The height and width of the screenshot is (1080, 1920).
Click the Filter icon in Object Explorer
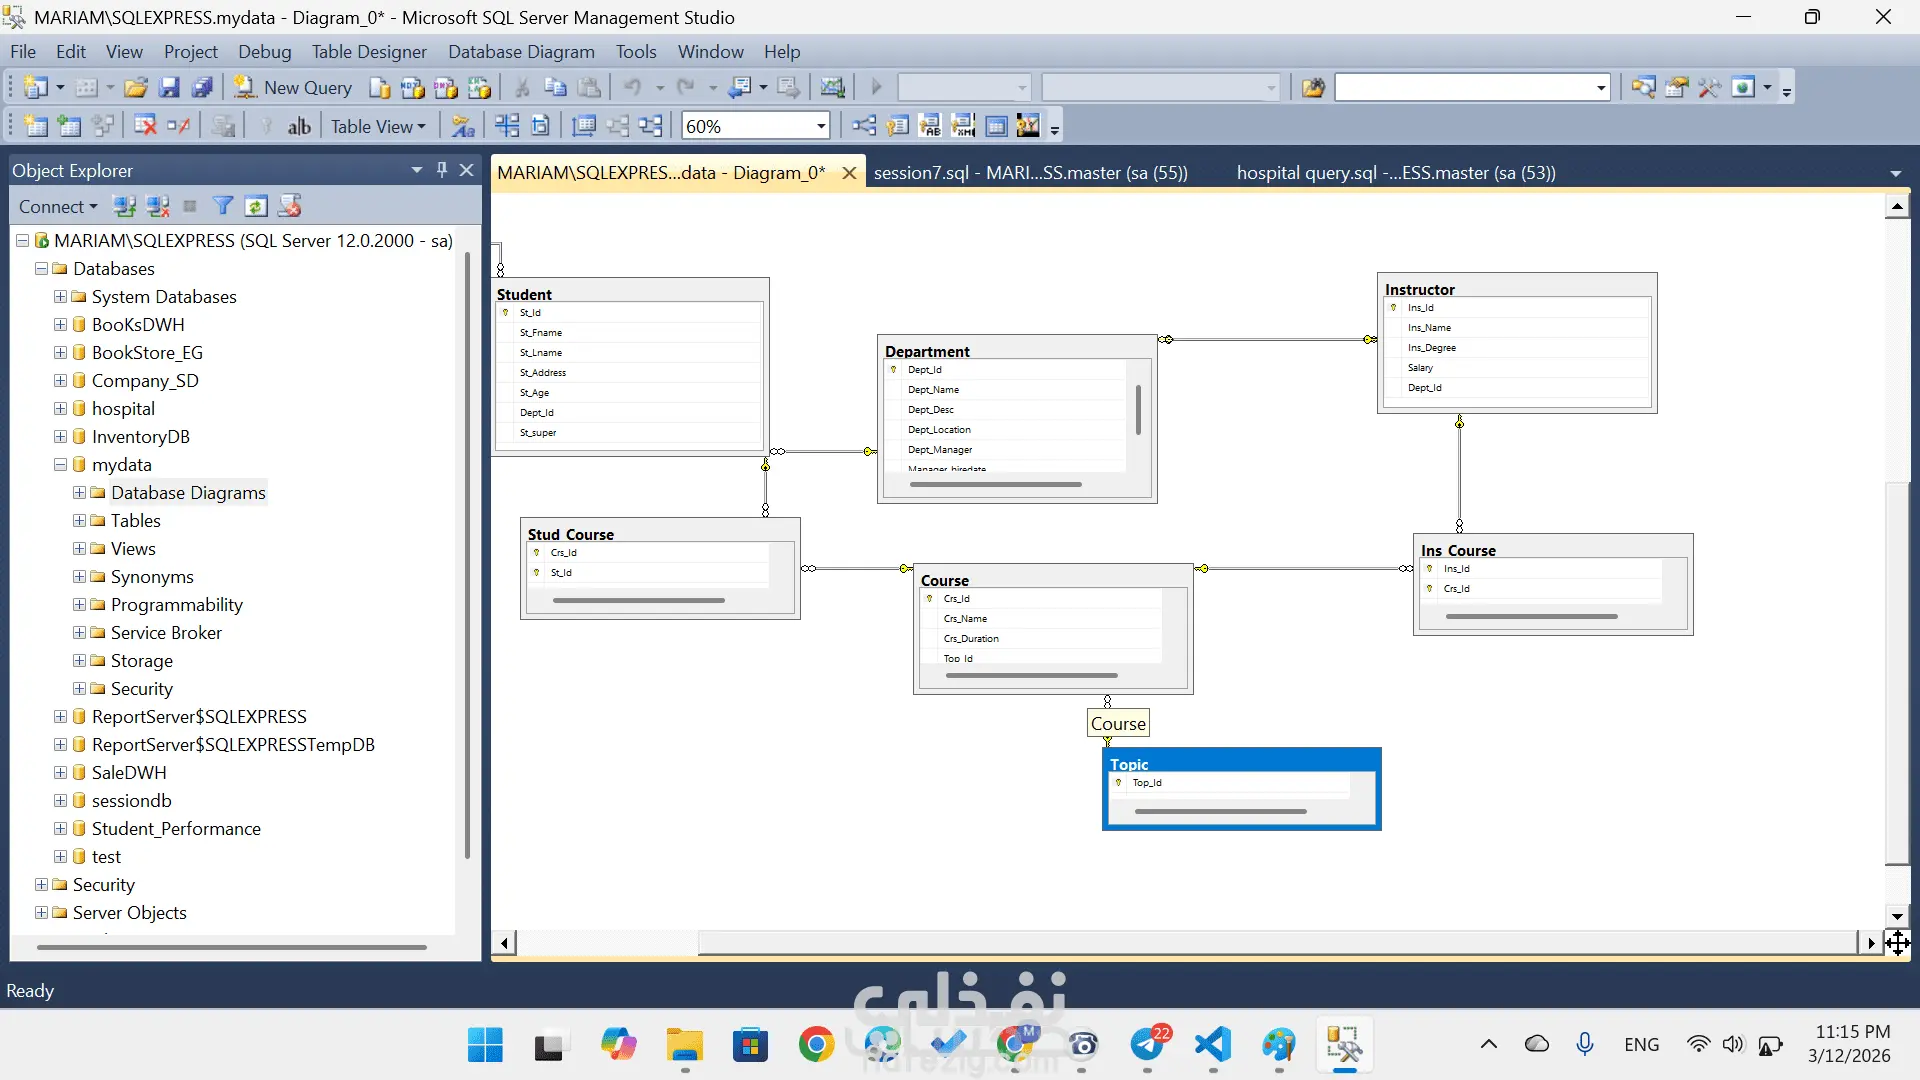[223, 206]
